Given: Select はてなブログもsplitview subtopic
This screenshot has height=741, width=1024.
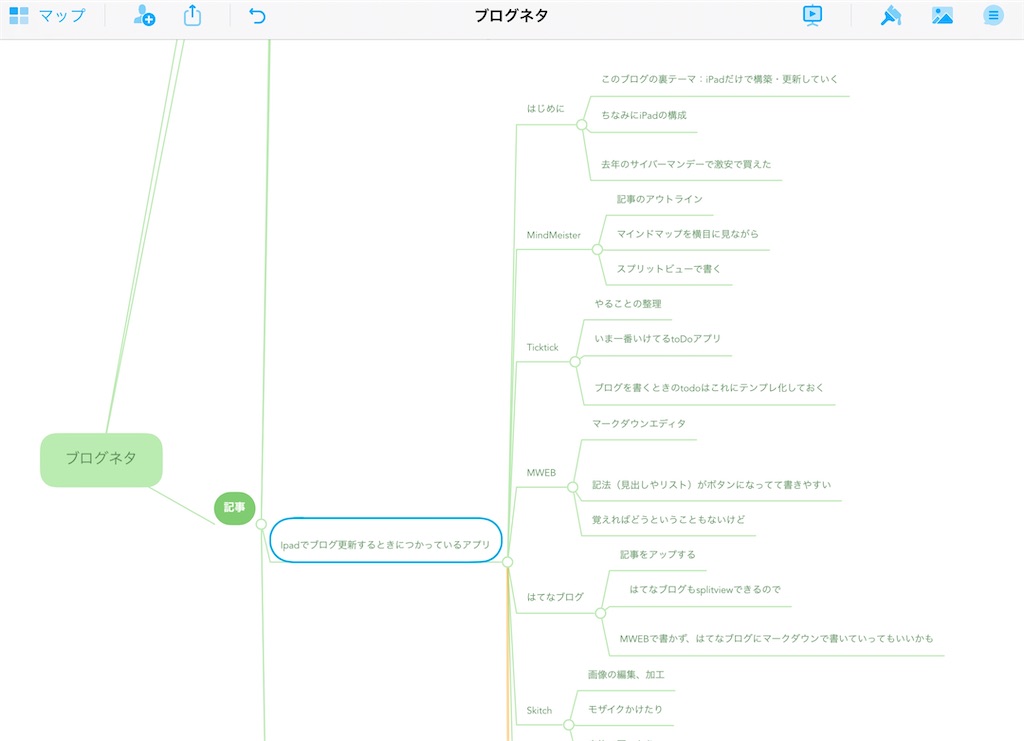Looking at the screenshot, I should tap(705, 589).
